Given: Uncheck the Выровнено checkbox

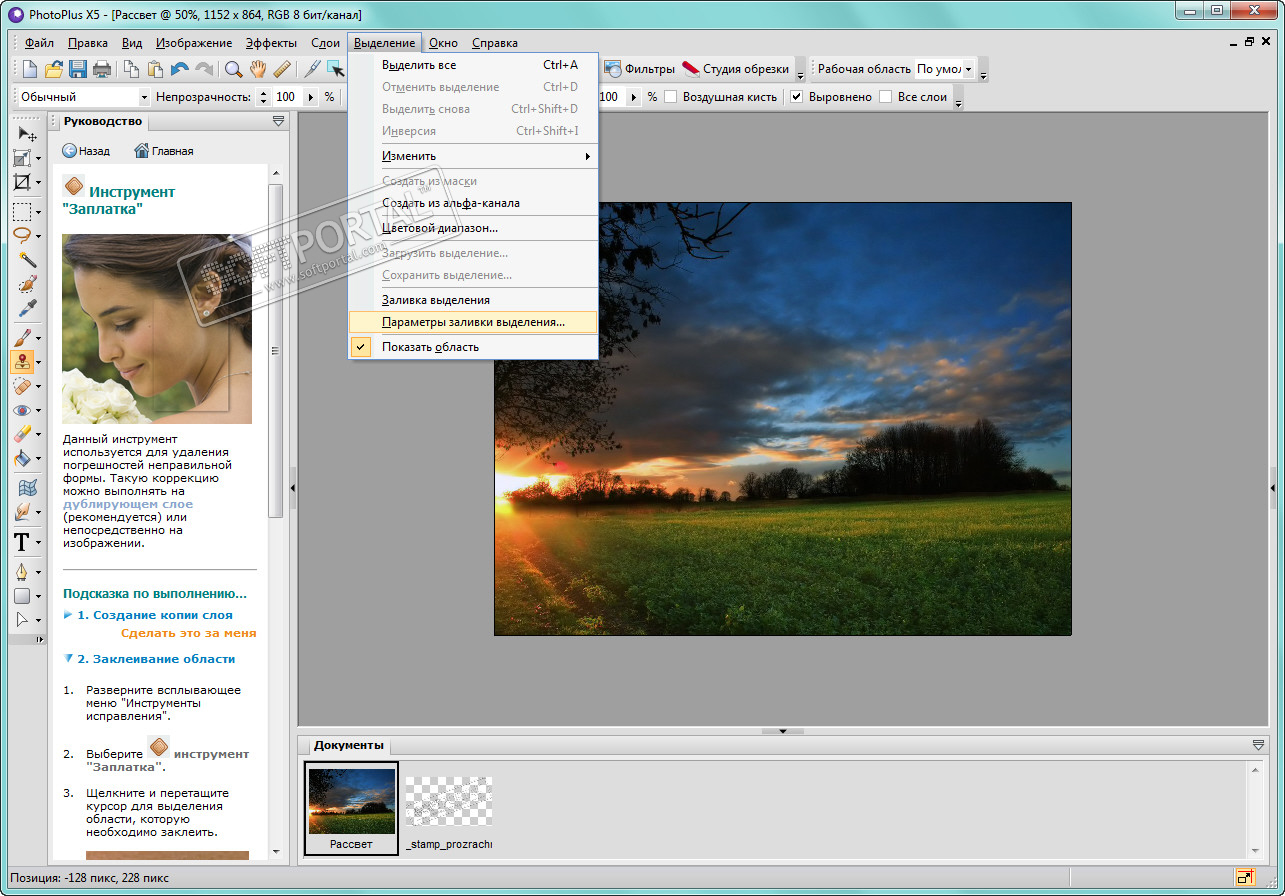Looking at the screenshot, I should tap(797, 97).
